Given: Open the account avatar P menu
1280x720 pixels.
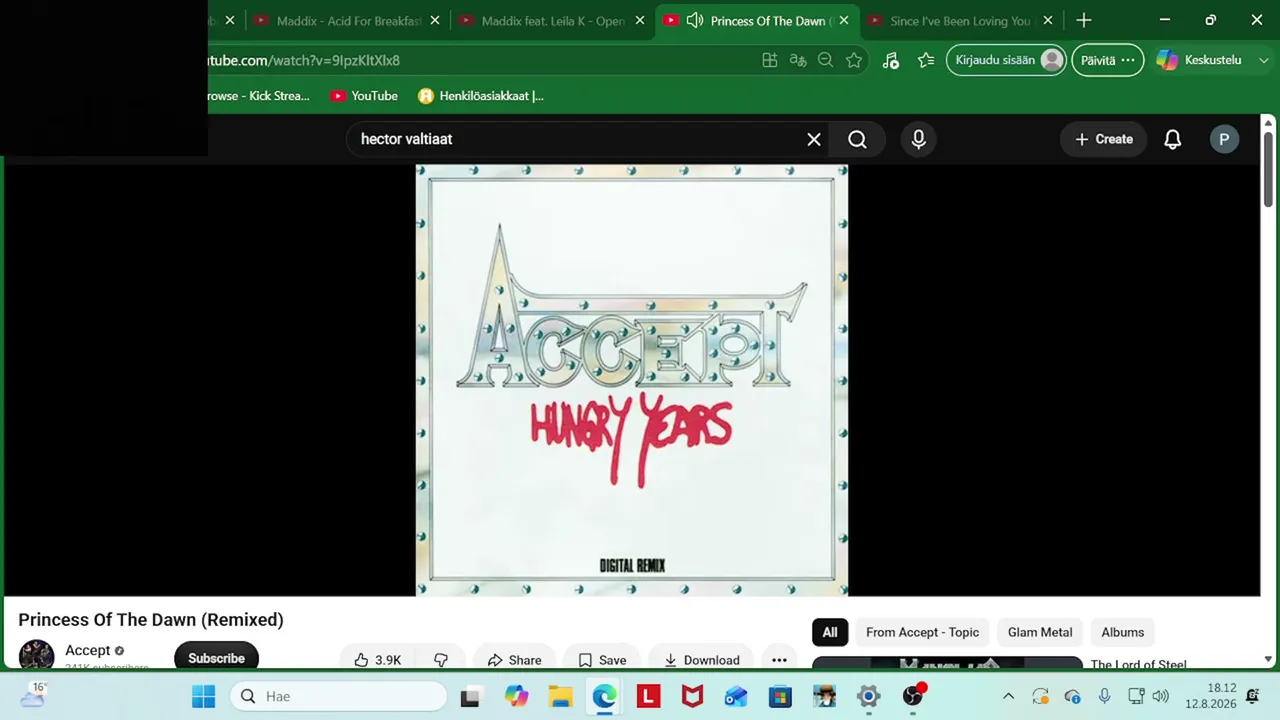Looking at the screenshot, I should tap(1224, 140).
